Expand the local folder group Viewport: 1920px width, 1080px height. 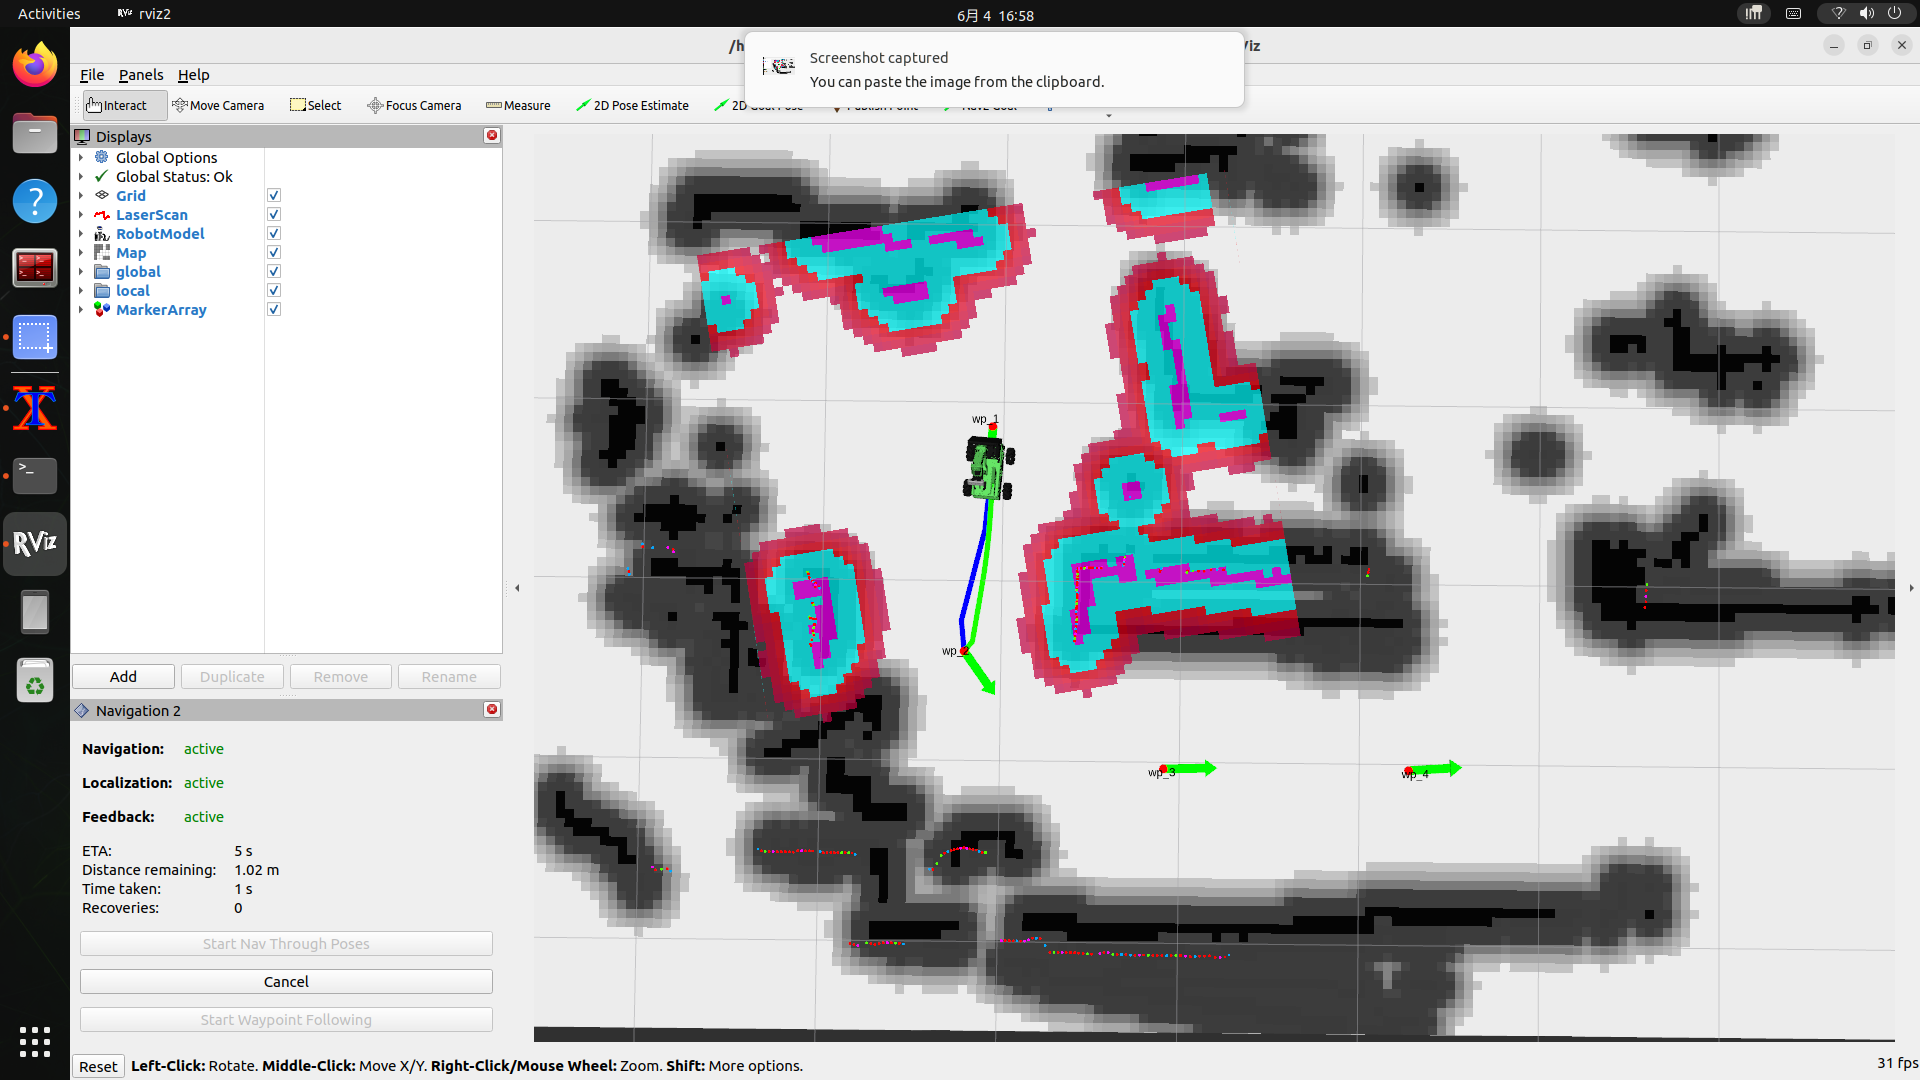[x=81, y=290]
